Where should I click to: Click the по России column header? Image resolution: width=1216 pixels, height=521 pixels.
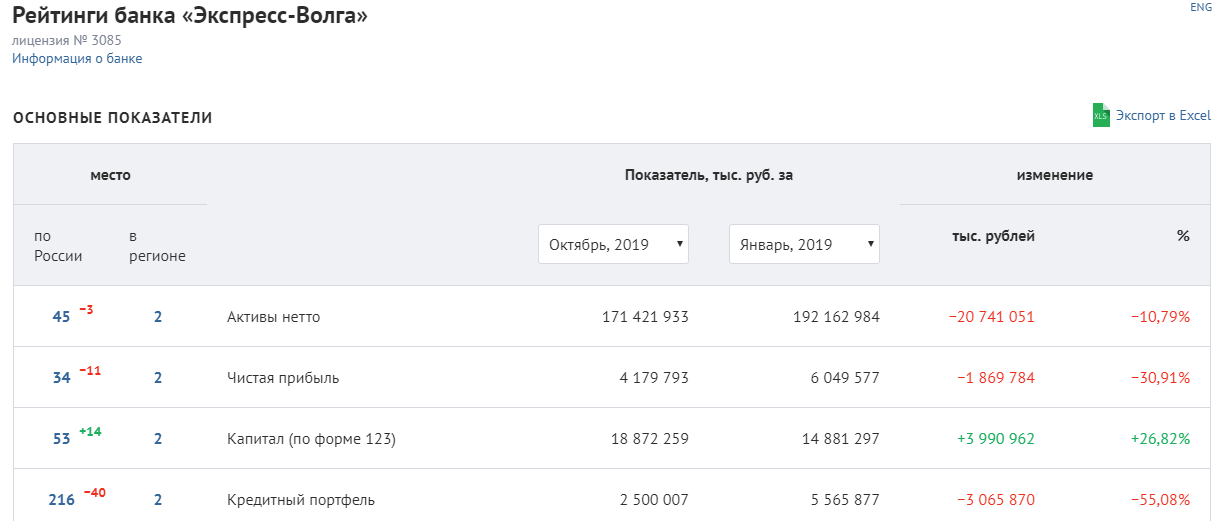coord(58,246)
